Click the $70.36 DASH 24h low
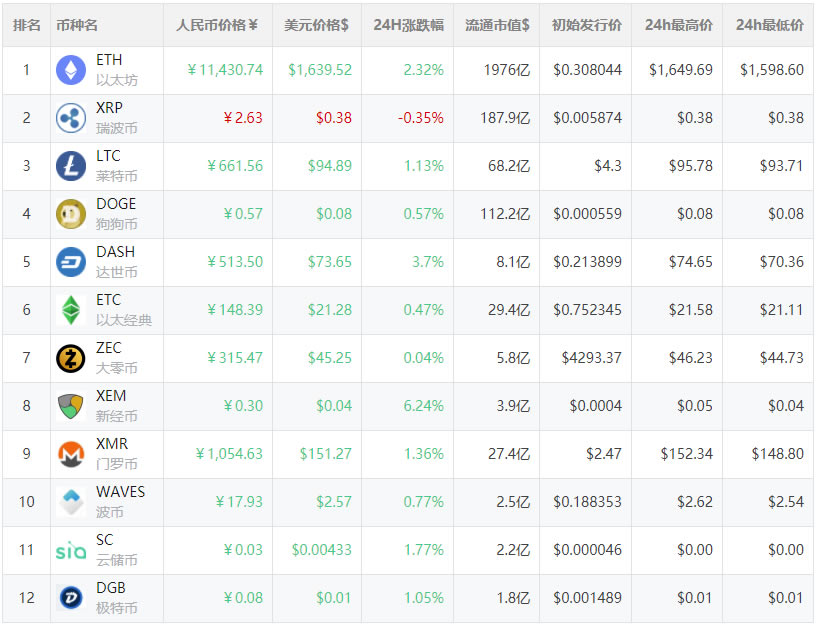The height and width of the screenshot is (626, 817). [782, 262]
